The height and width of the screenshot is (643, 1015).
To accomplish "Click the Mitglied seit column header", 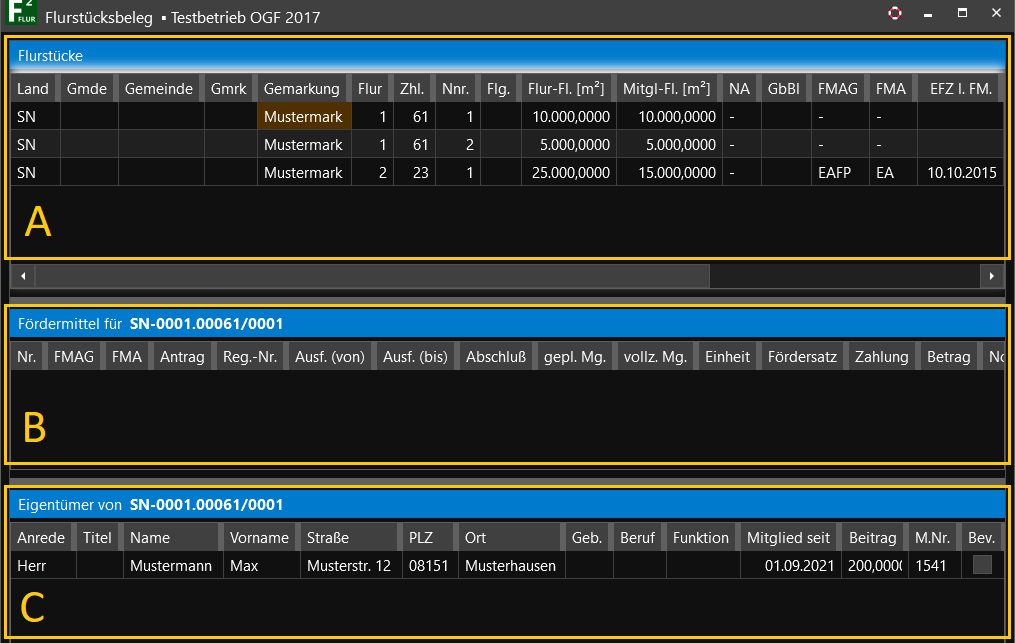I will pos(788,538).
